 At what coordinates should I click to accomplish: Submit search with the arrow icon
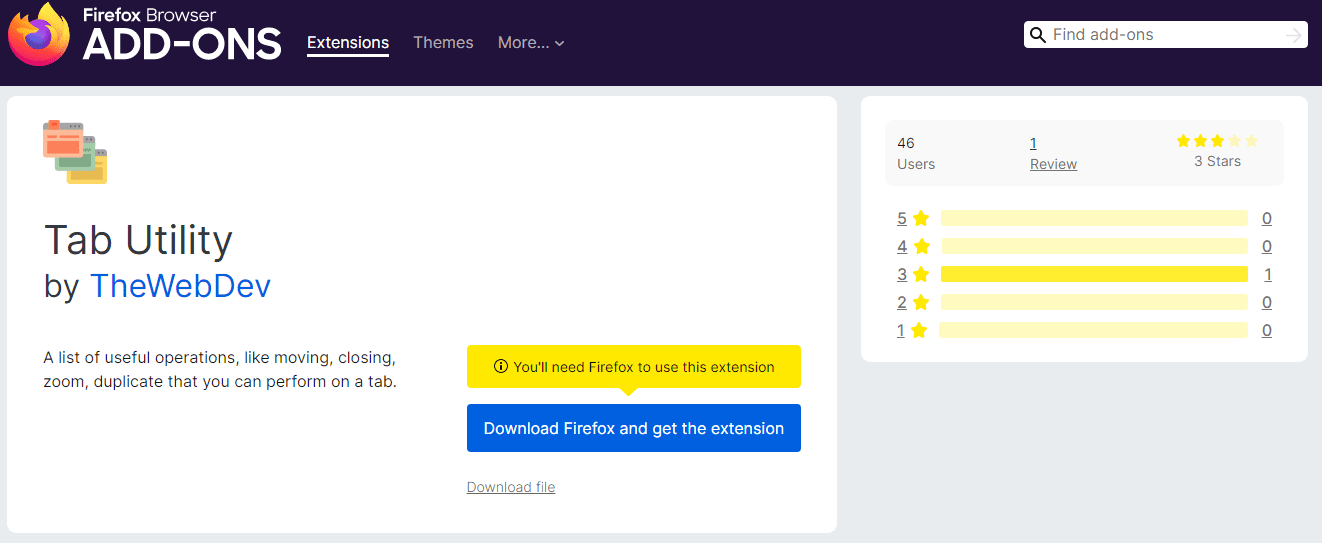pyautogui.click(x=1294, y=35)
